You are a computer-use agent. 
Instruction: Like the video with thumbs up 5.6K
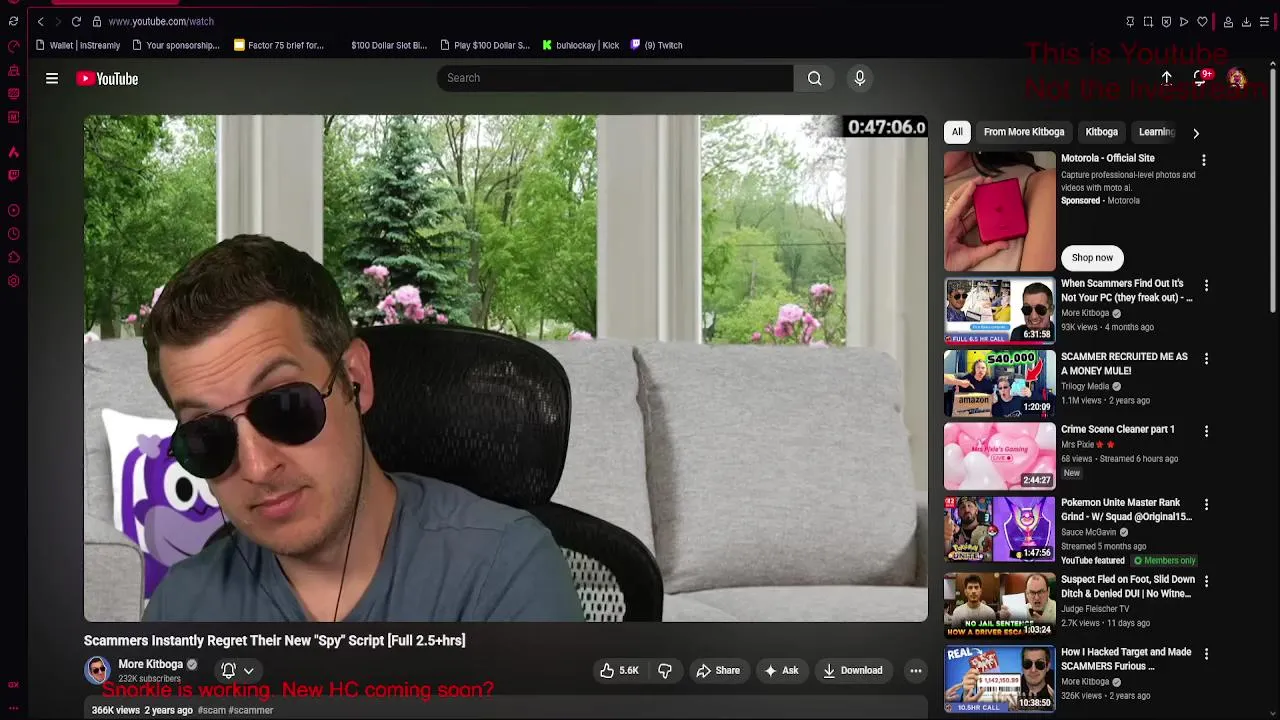pyautogui.click(x=619, y=671)
